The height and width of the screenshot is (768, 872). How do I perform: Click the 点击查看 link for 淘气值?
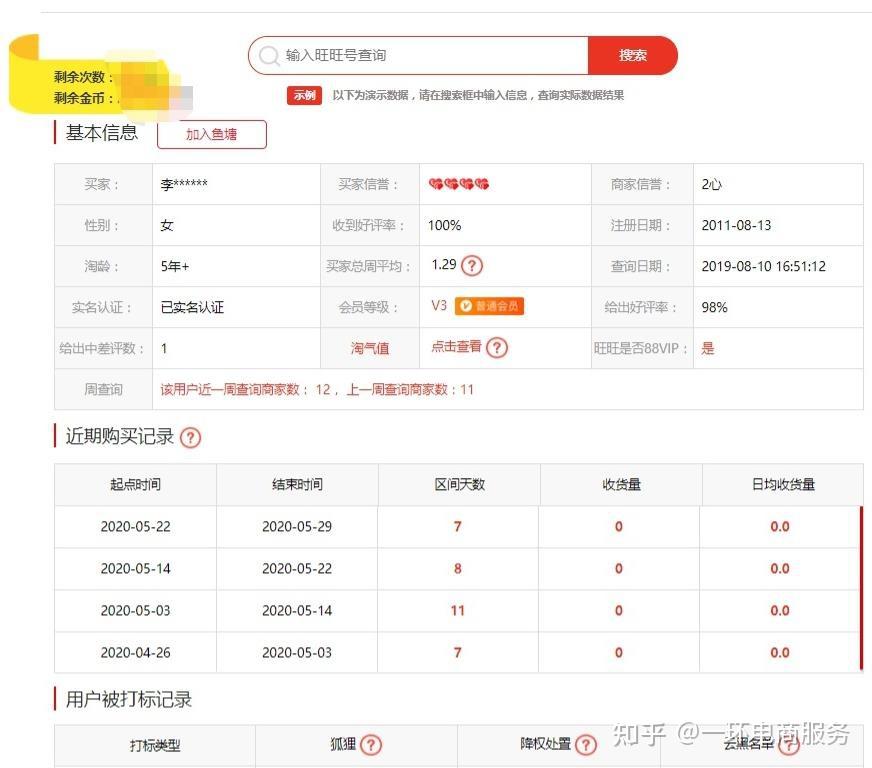tap(456, 347)
